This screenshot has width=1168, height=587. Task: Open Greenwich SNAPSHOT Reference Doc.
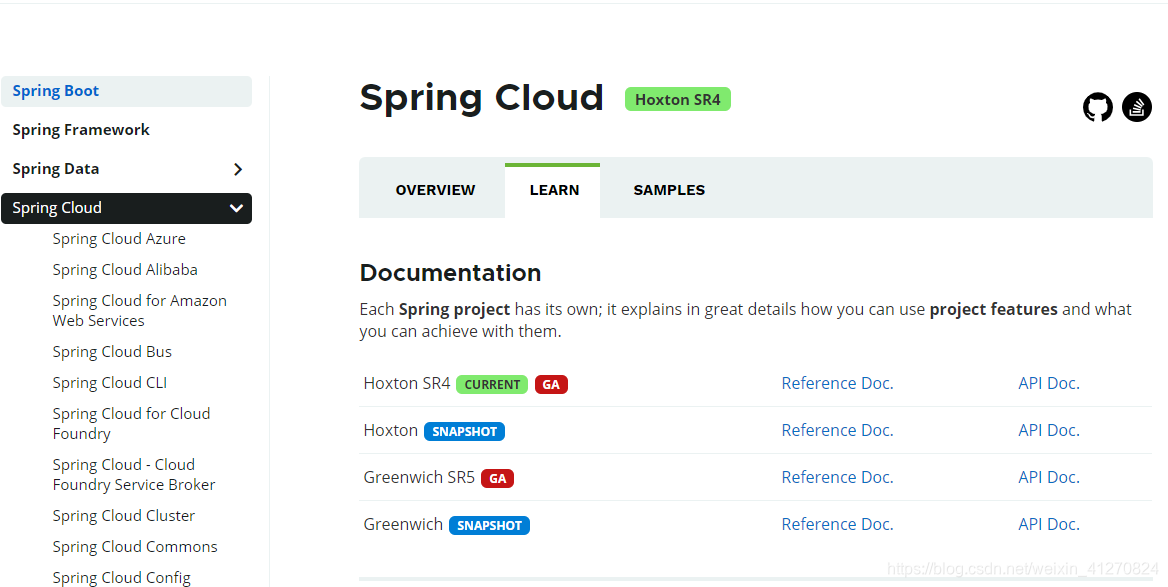837,524
